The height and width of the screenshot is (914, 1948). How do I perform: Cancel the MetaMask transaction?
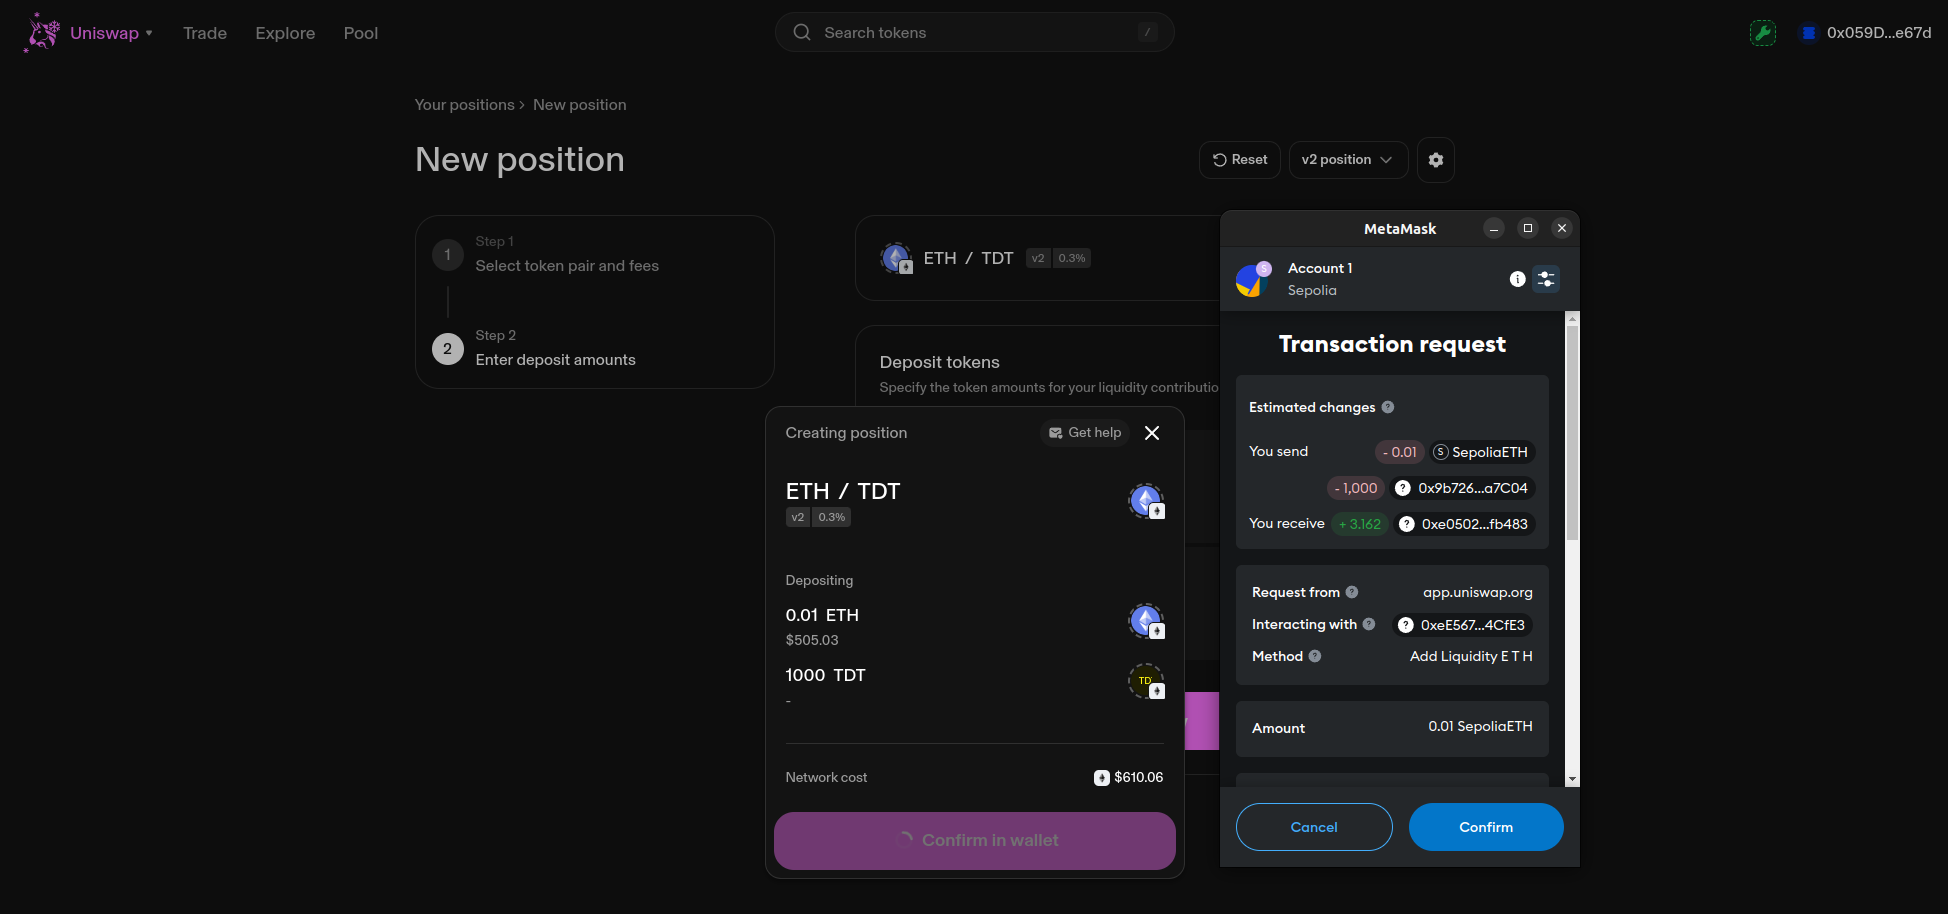point(1314,827)
